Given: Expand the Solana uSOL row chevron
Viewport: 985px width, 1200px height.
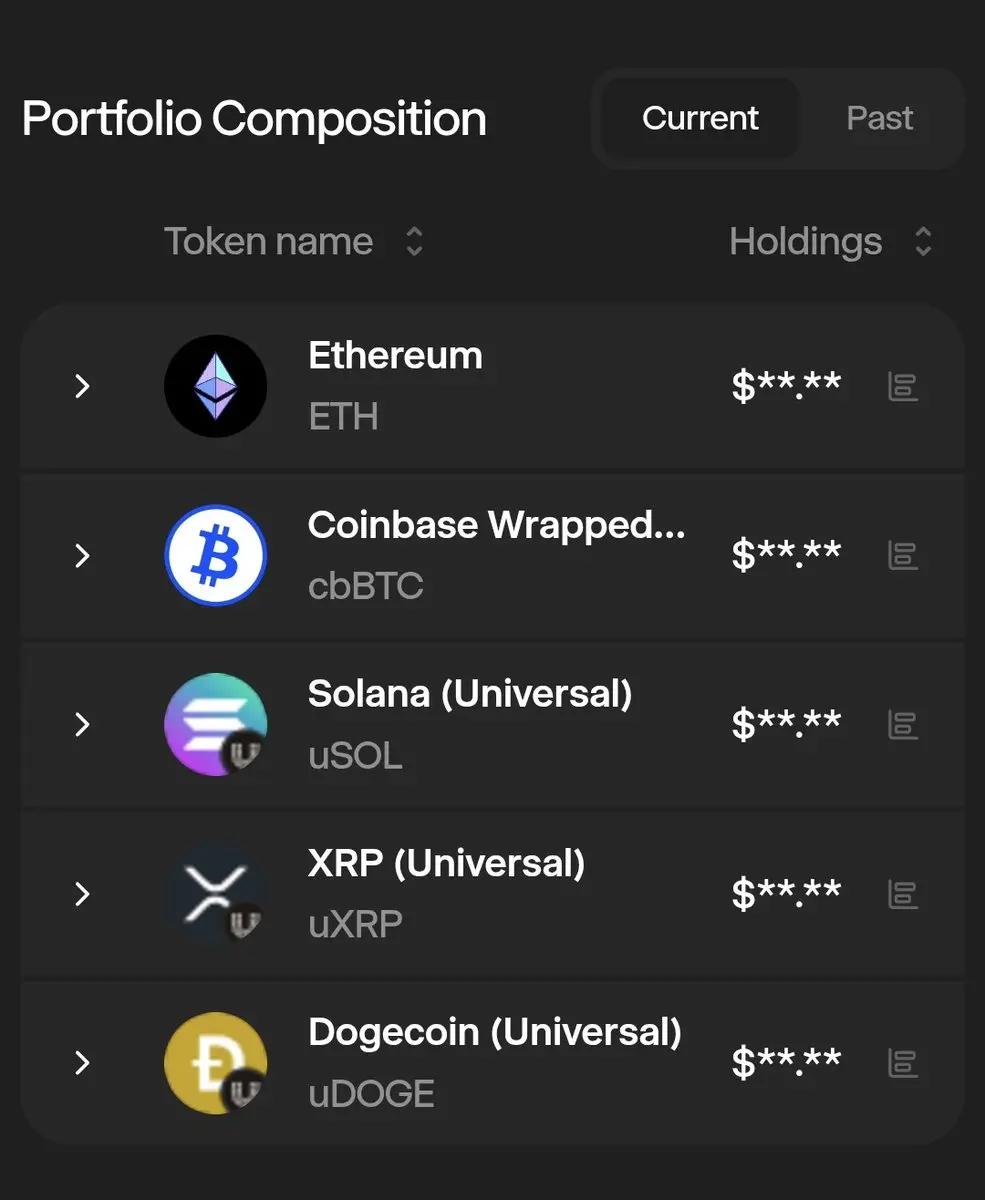Looking at the screenshot, I should pyautogui.click(x=83, y=724).
